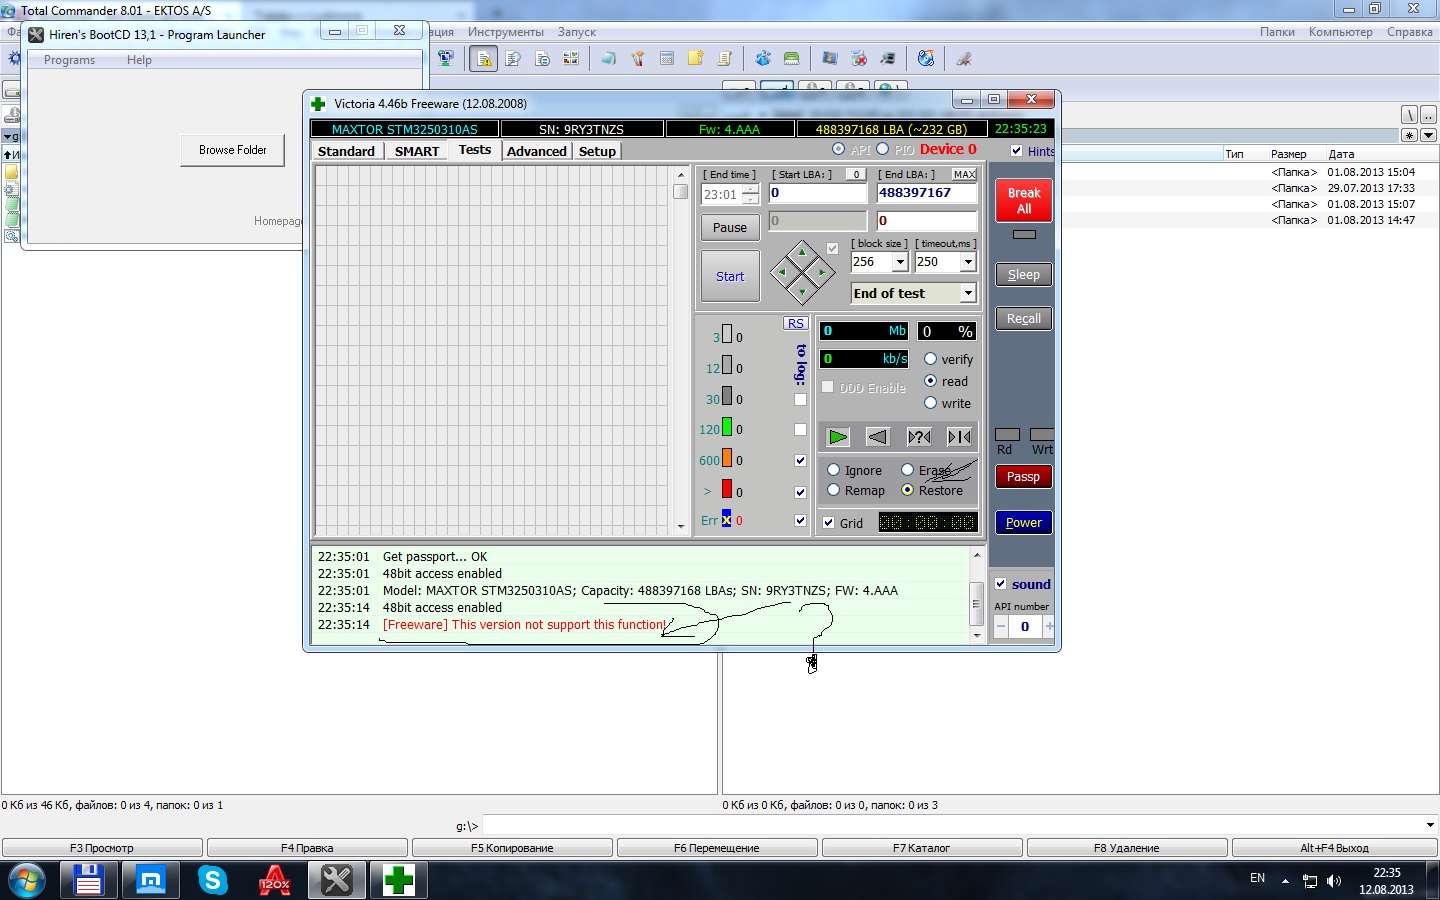Click the paint brushes icon in Total Commander toolbar
Image resolution: width=1440 pixels, height=900 pixels.
click(x=637, y=59)
